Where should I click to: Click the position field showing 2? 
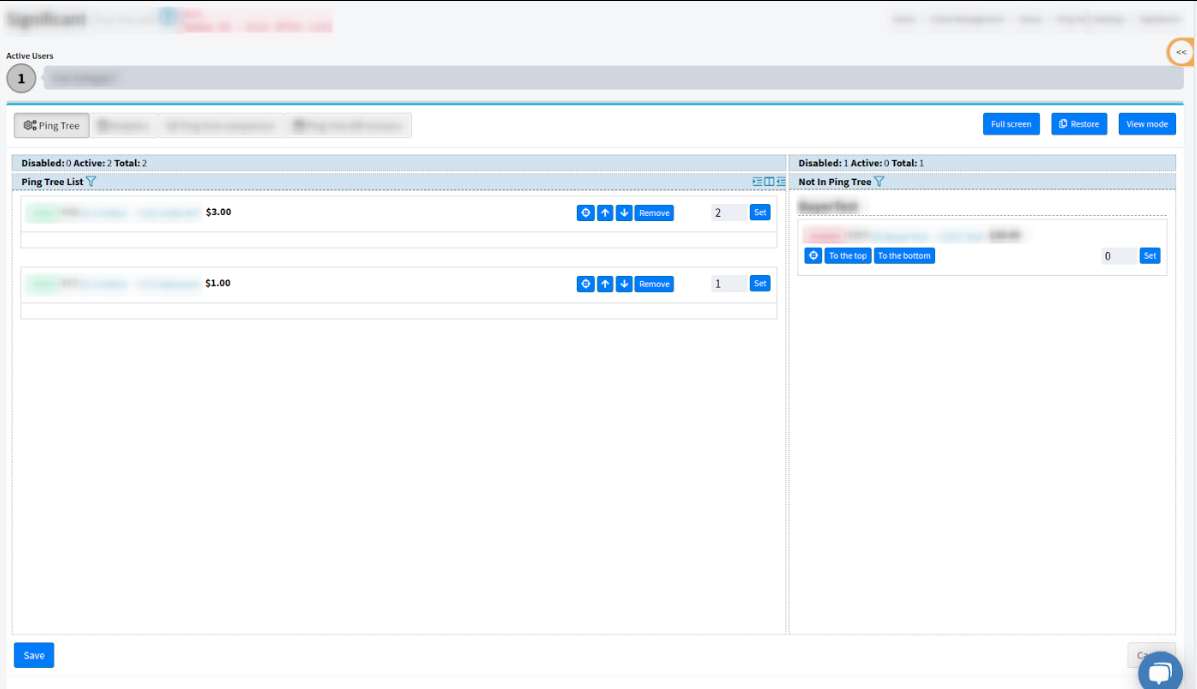[x=727, y=213]
